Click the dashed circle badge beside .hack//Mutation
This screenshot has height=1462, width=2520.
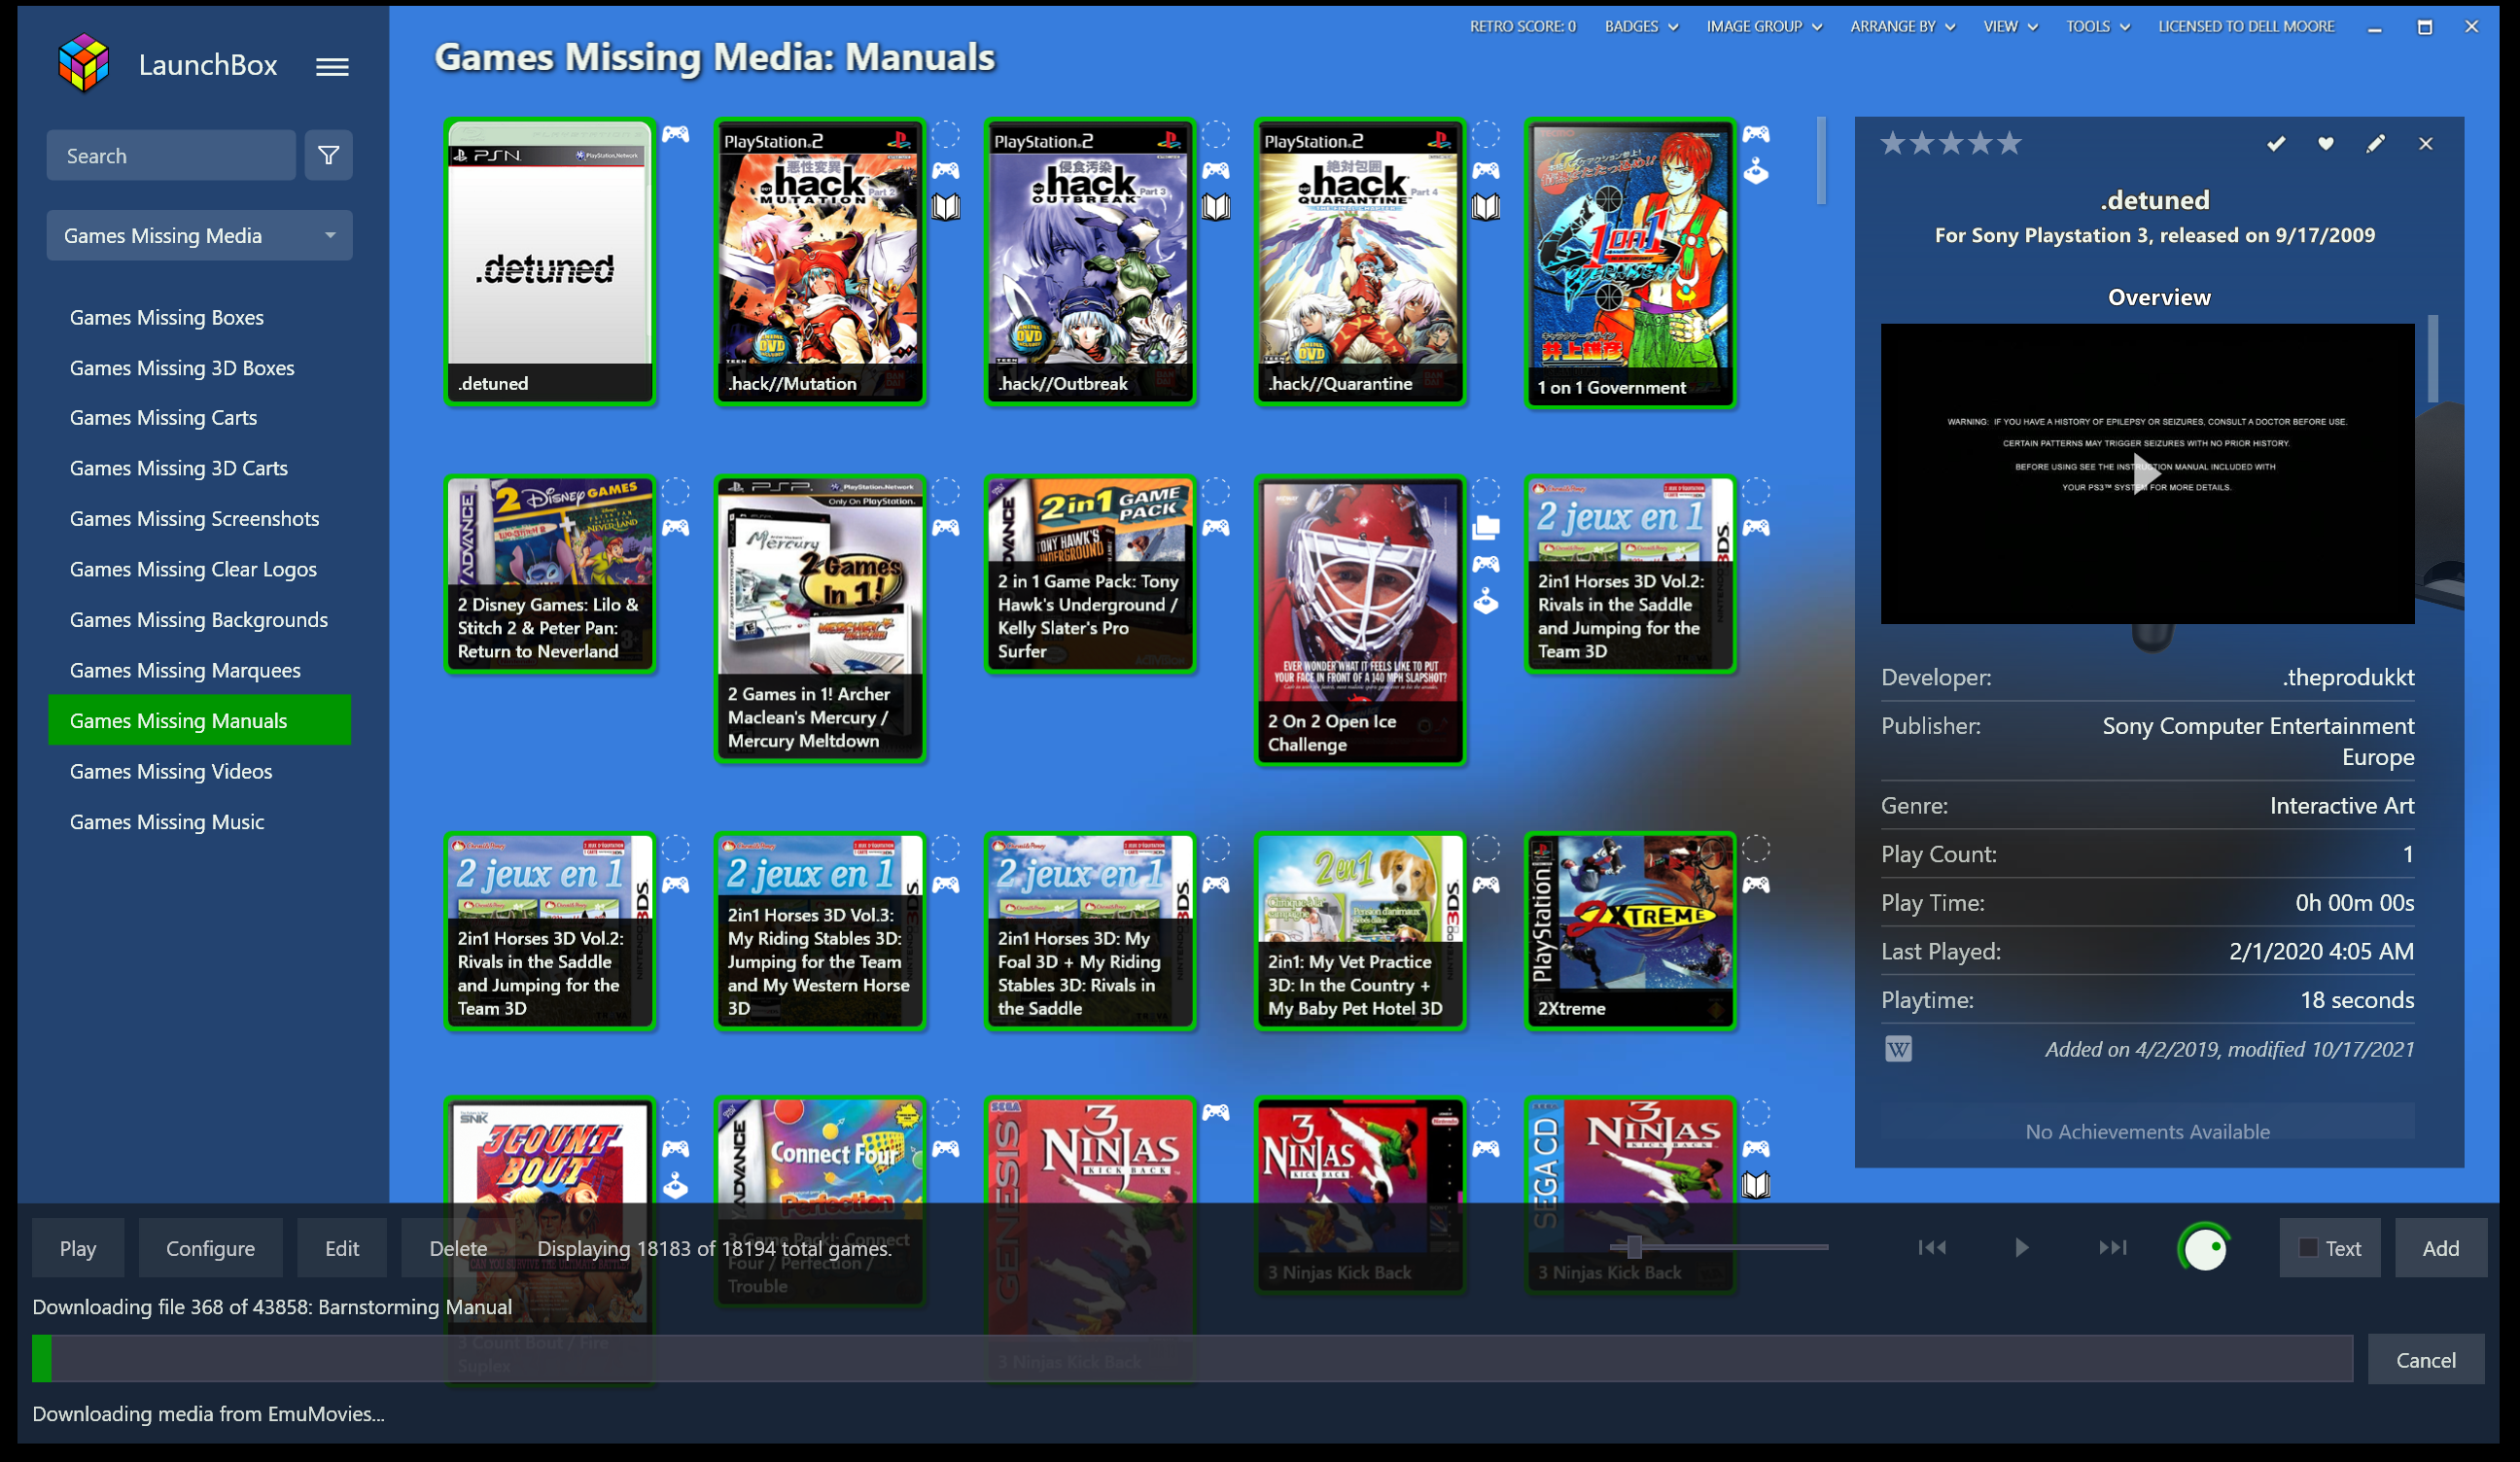pos(946,134)
